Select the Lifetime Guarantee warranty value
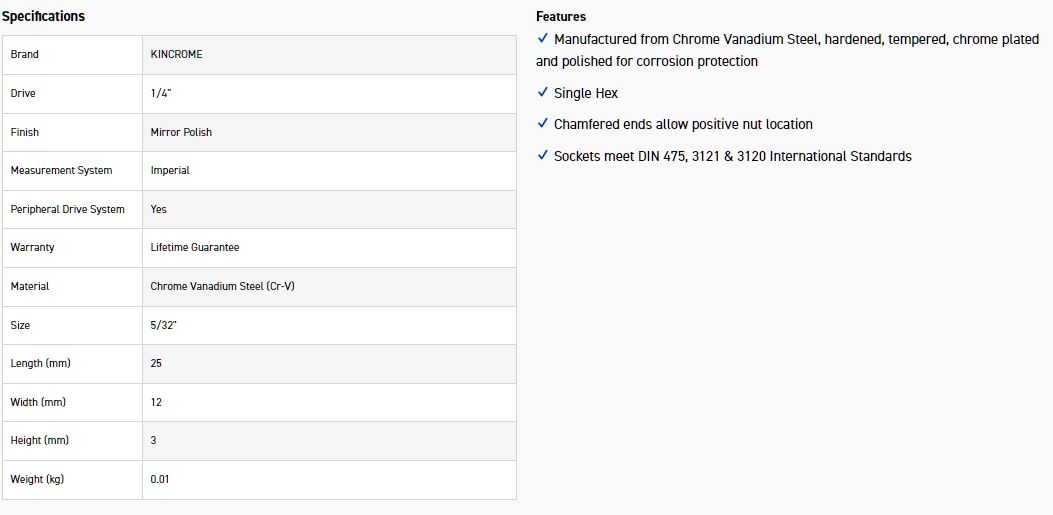 coord(195,247)
